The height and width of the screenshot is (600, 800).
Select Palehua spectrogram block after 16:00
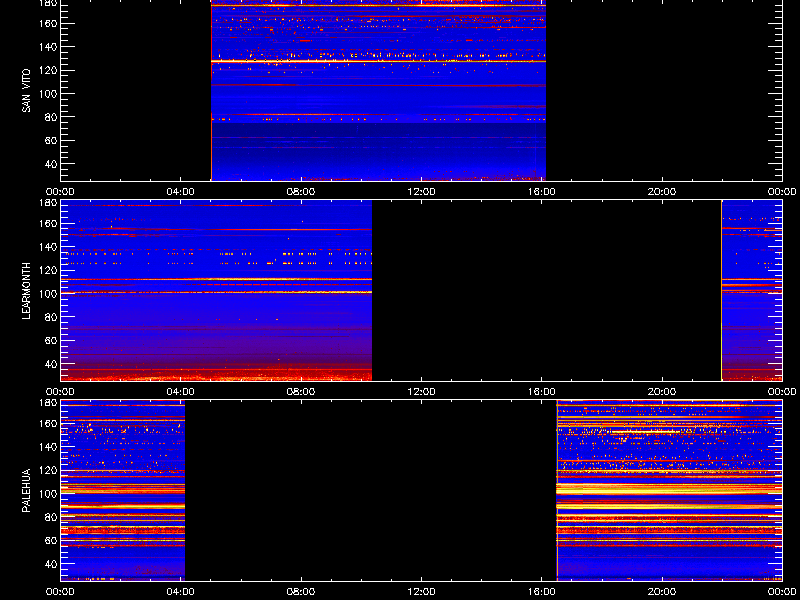pyautogui.click(x=669, y=490)
